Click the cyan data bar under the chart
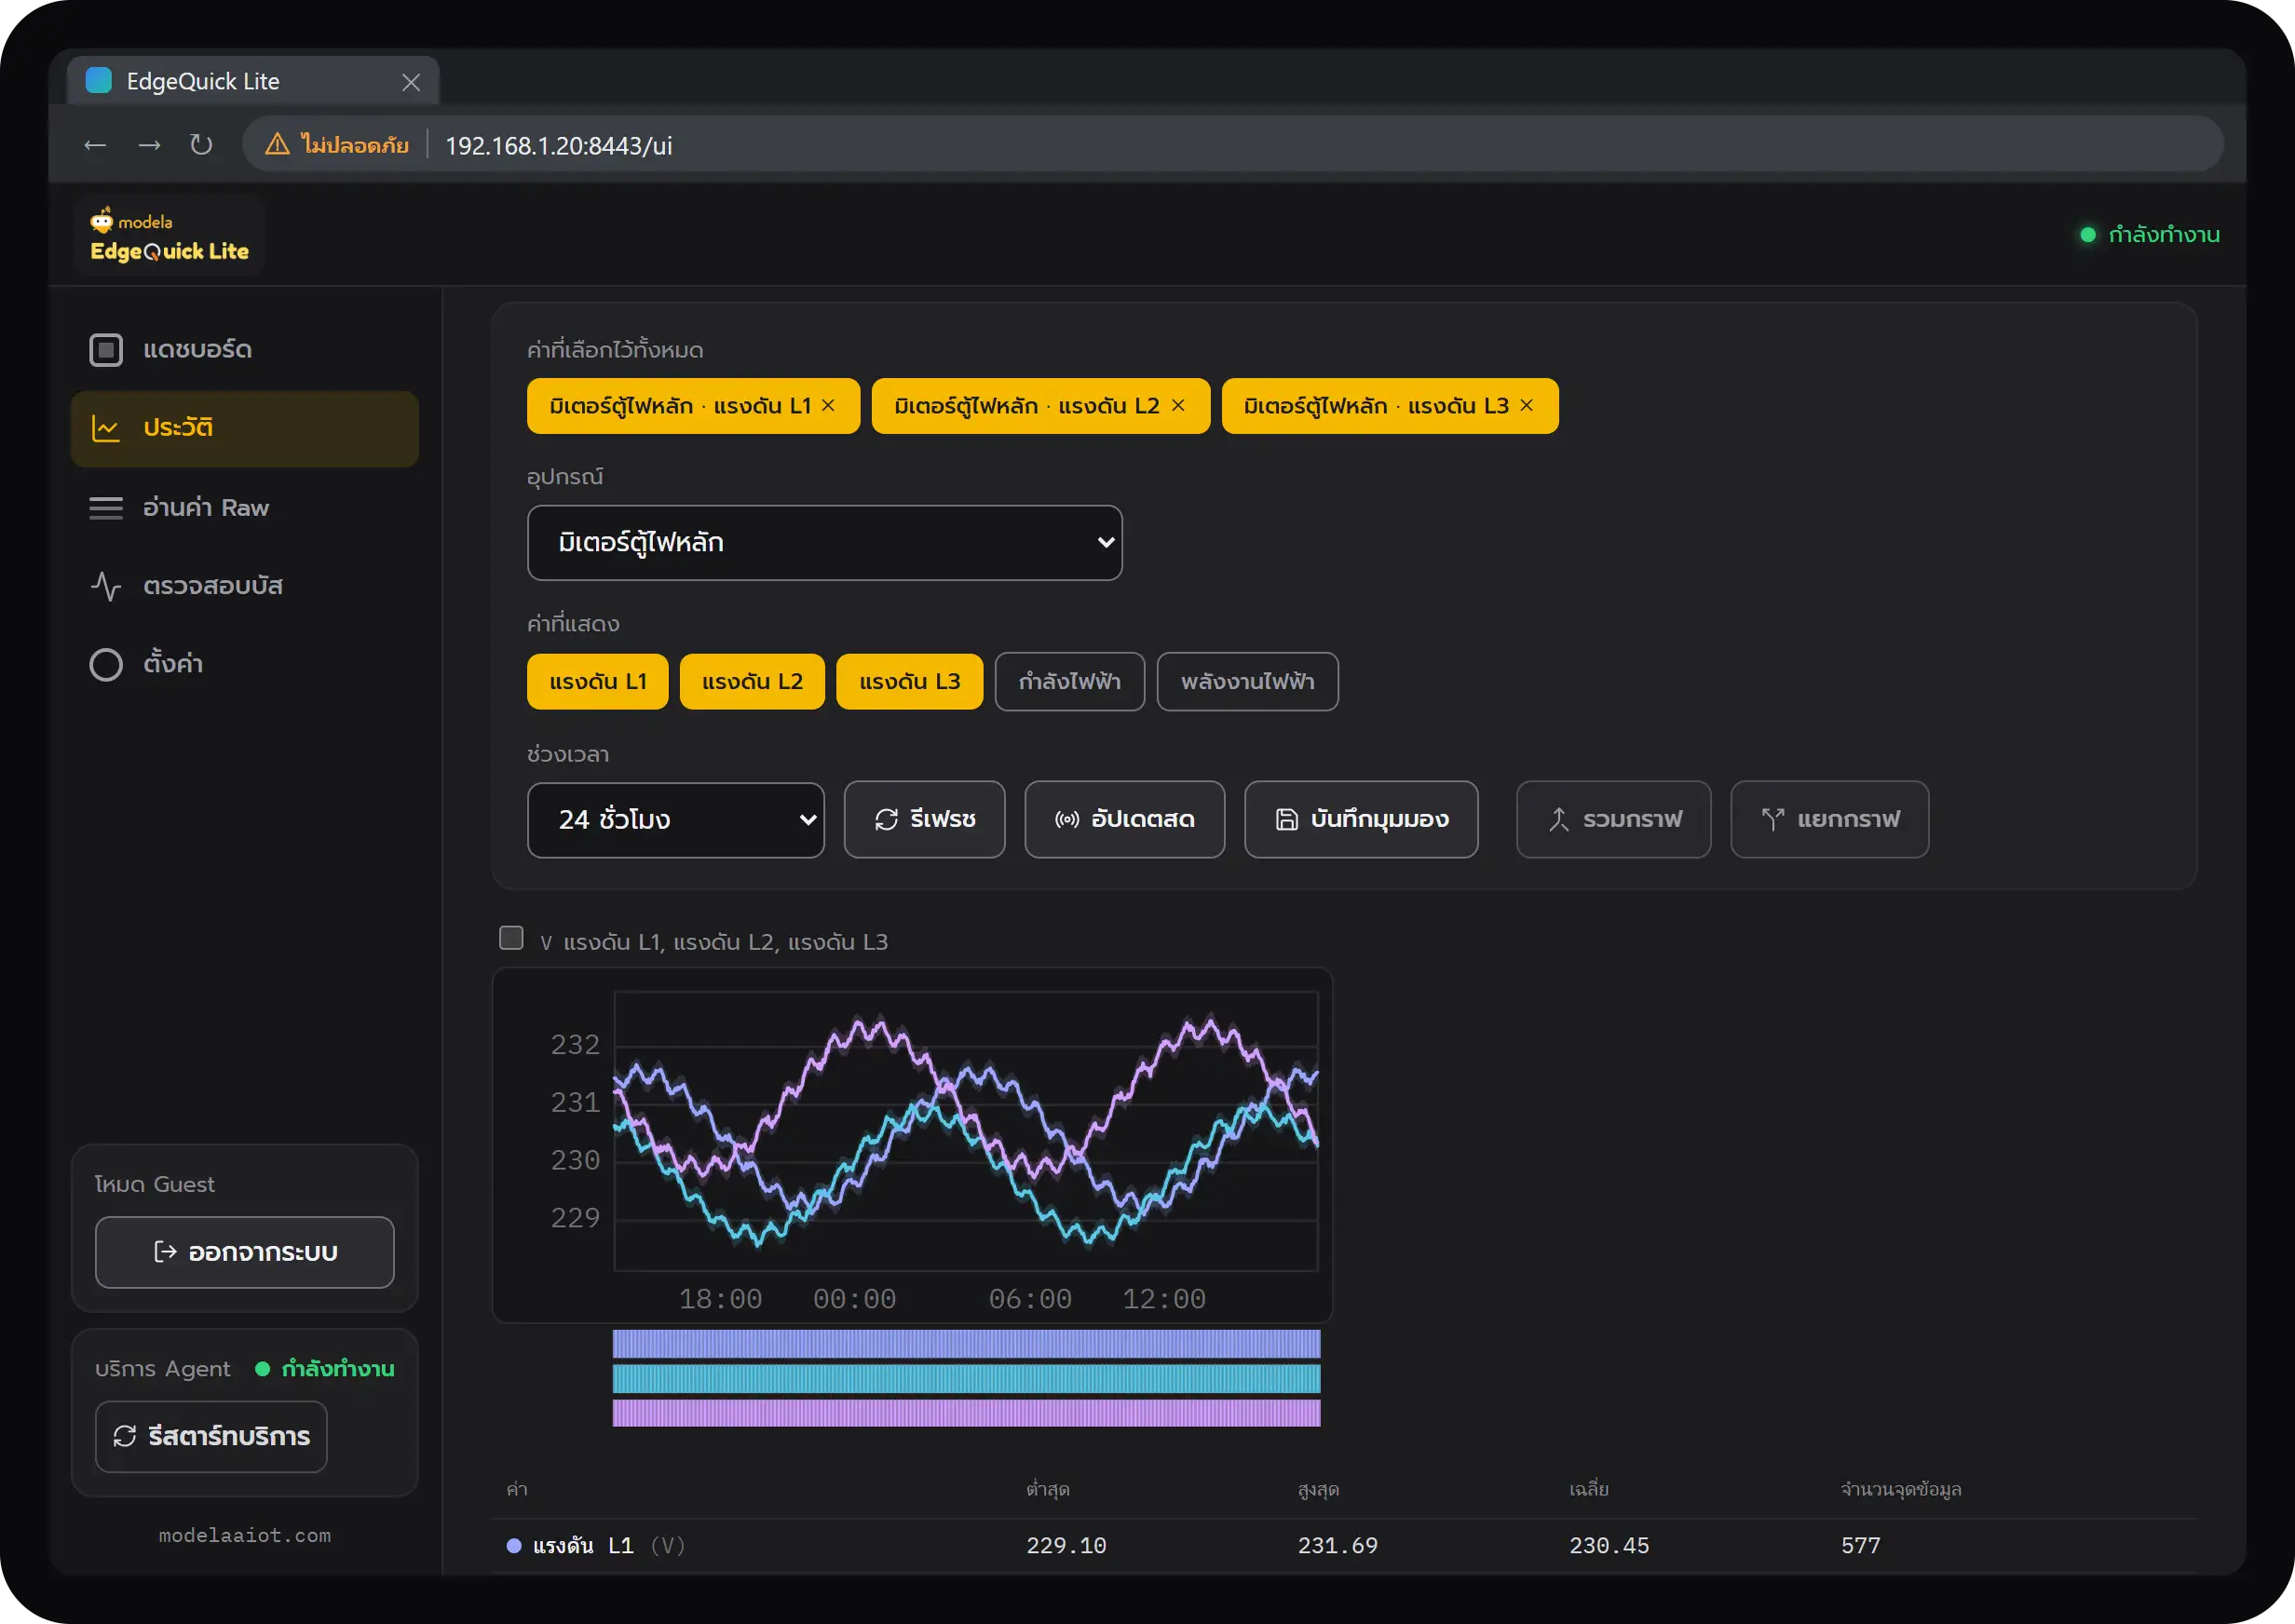The height and width of the screenshot is (1624, 2295). click(x=966, y=1379)
